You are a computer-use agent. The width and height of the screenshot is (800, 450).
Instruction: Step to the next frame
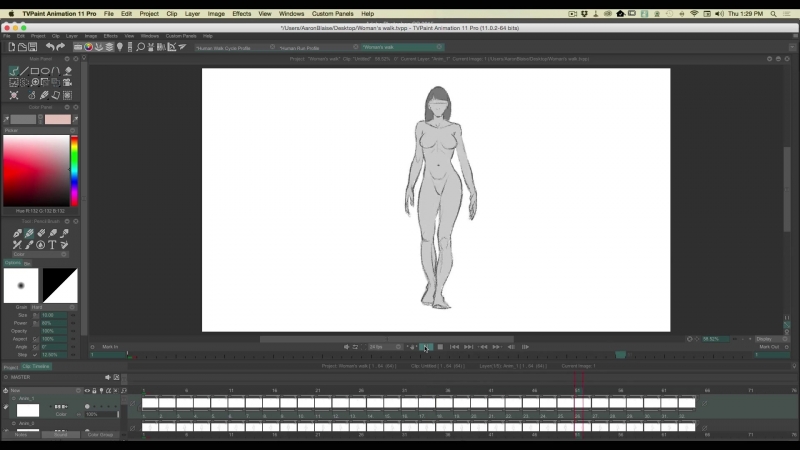[x=525, y=347]
